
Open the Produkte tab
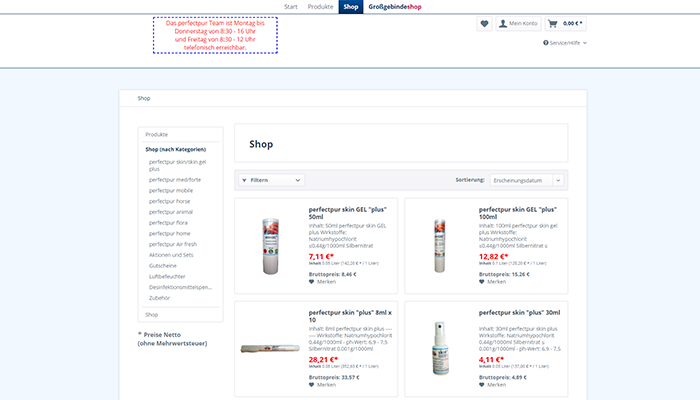coord(320,7)
